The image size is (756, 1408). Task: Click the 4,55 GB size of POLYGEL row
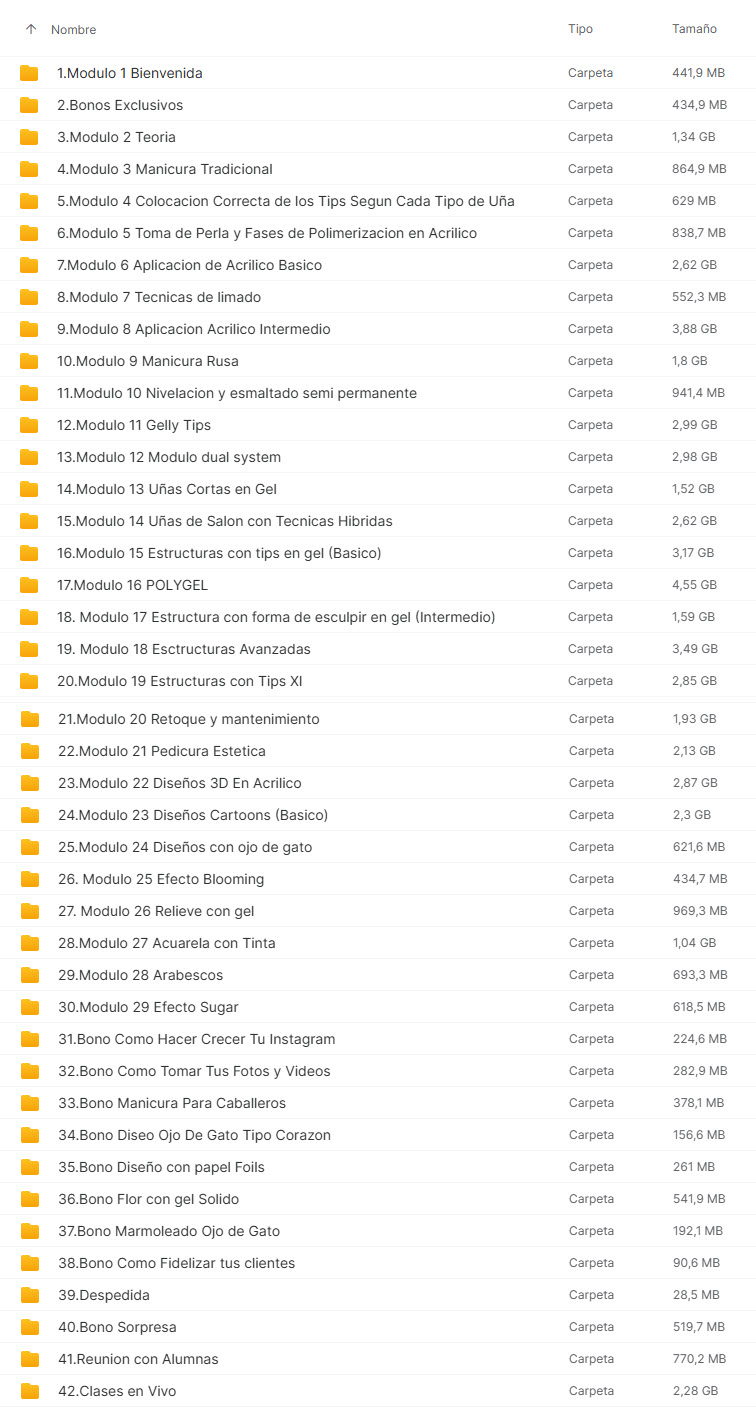(694, 585)
